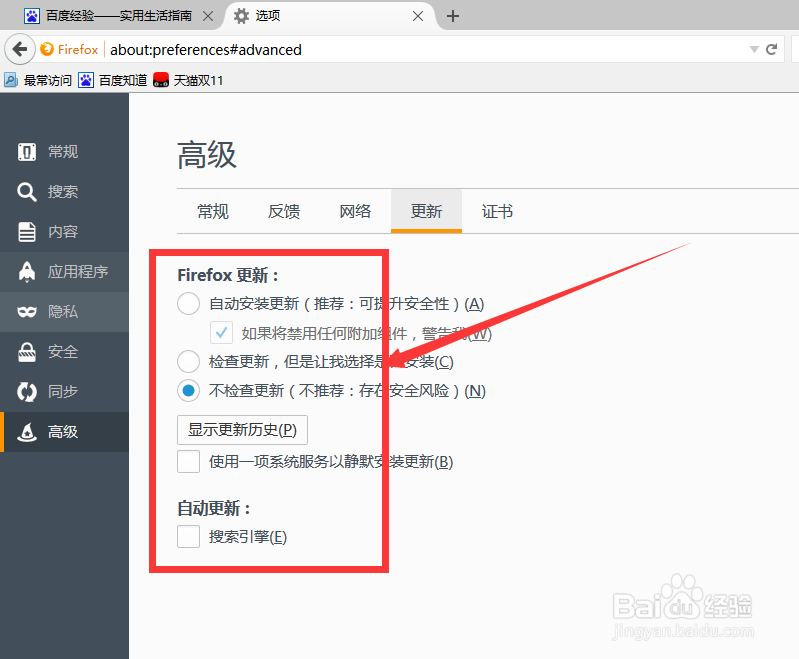Switch to the 网络 sub-tab
Screen dimensions: 799x659
coord(355,211)
